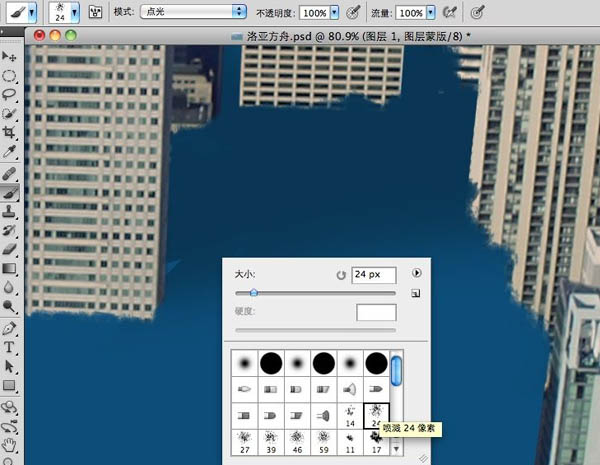The height and width of the screenshot is (465, 600).
Task: Select the first soft round brush preset
Action: pos(245,363)
